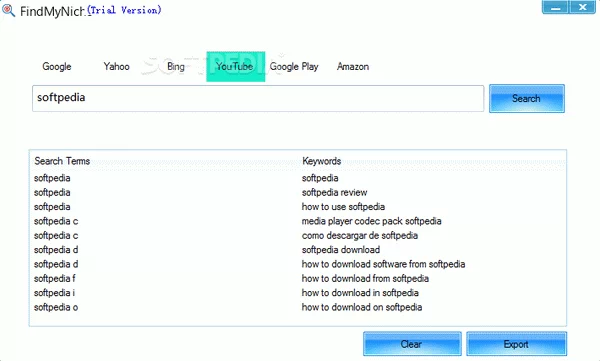Select keyword 'como descargar de softpedia'

(360, 235)
